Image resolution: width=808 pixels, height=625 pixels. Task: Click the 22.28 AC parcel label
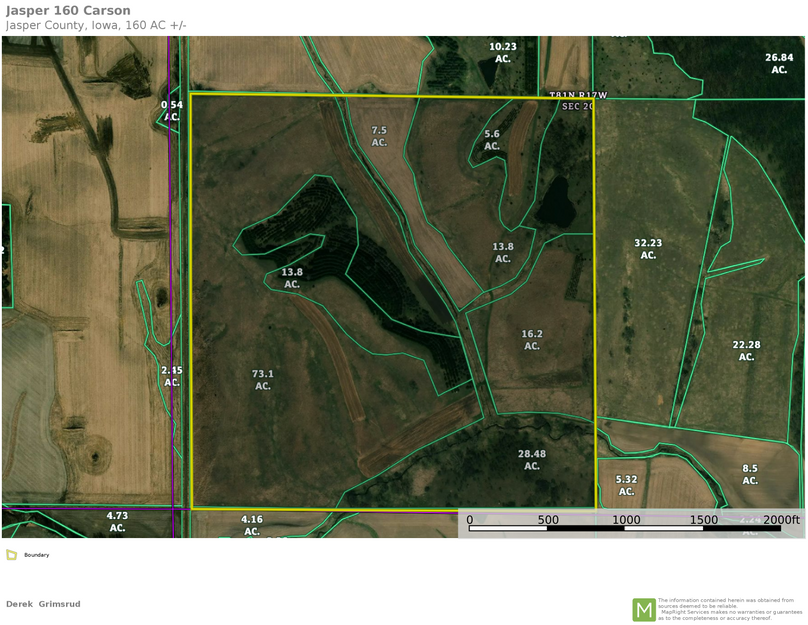pos(746,348)
